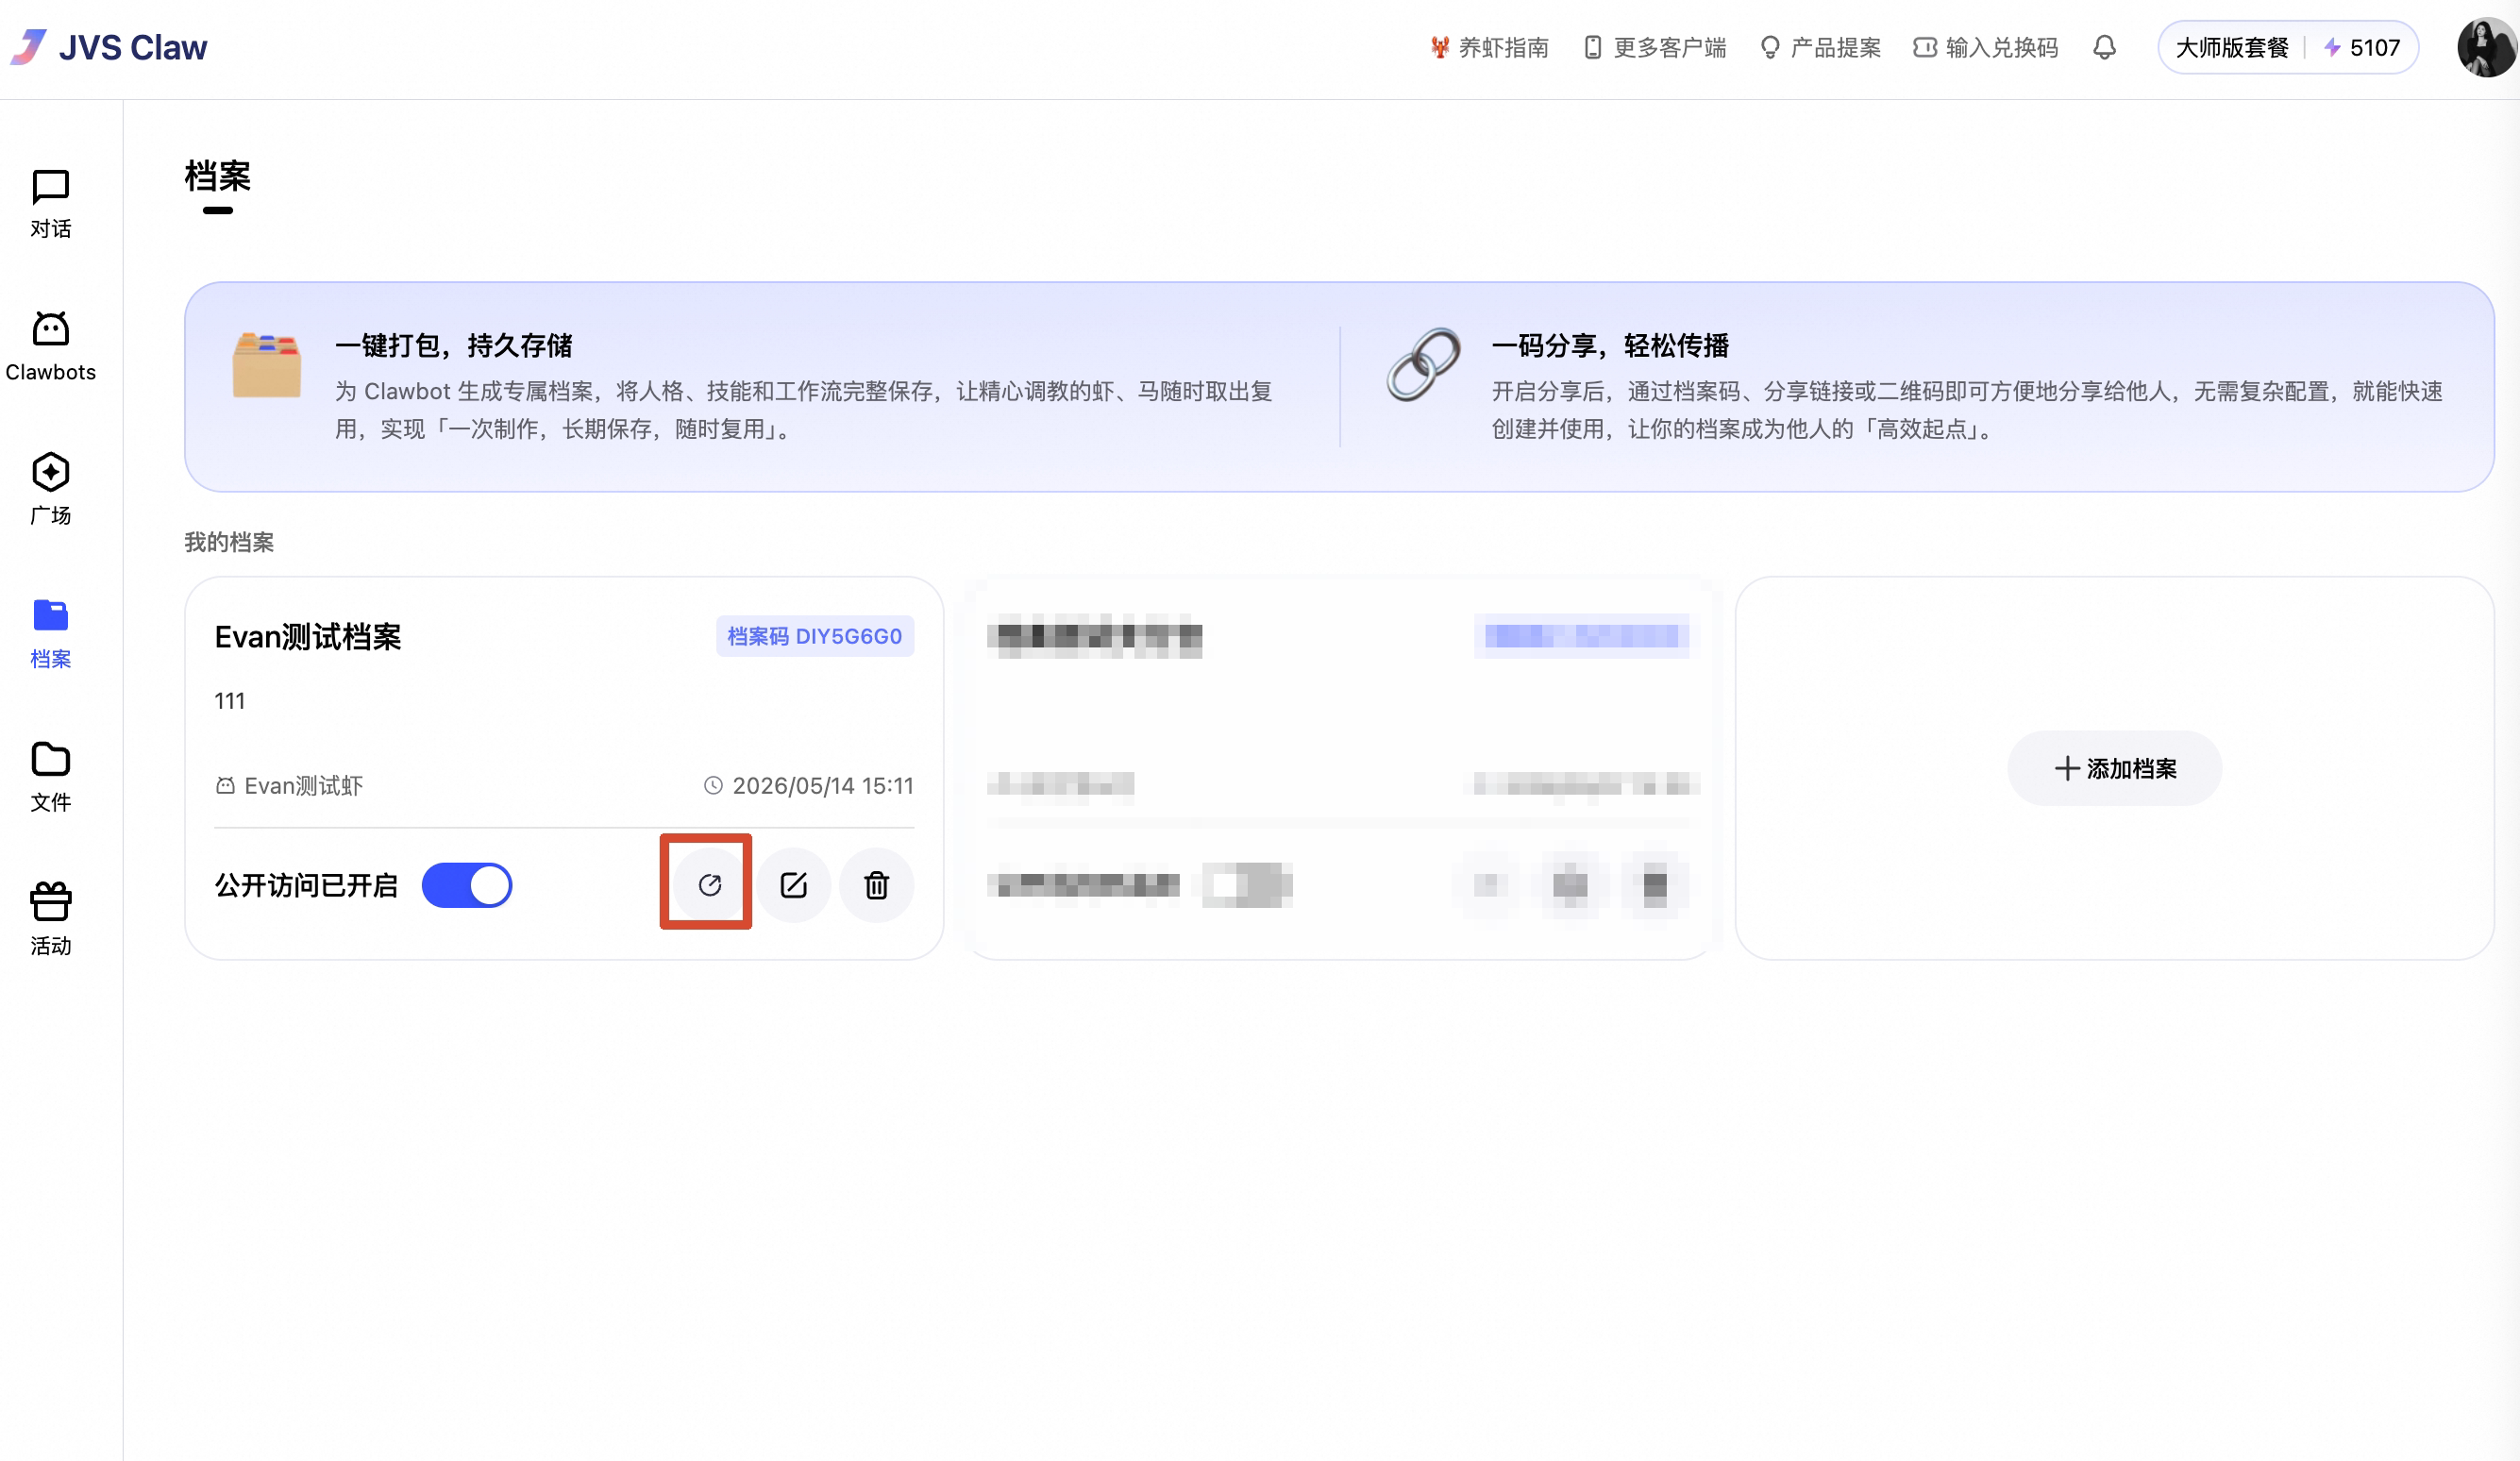
Task: Open 文件 files section
Action: (x=50, y=777)
